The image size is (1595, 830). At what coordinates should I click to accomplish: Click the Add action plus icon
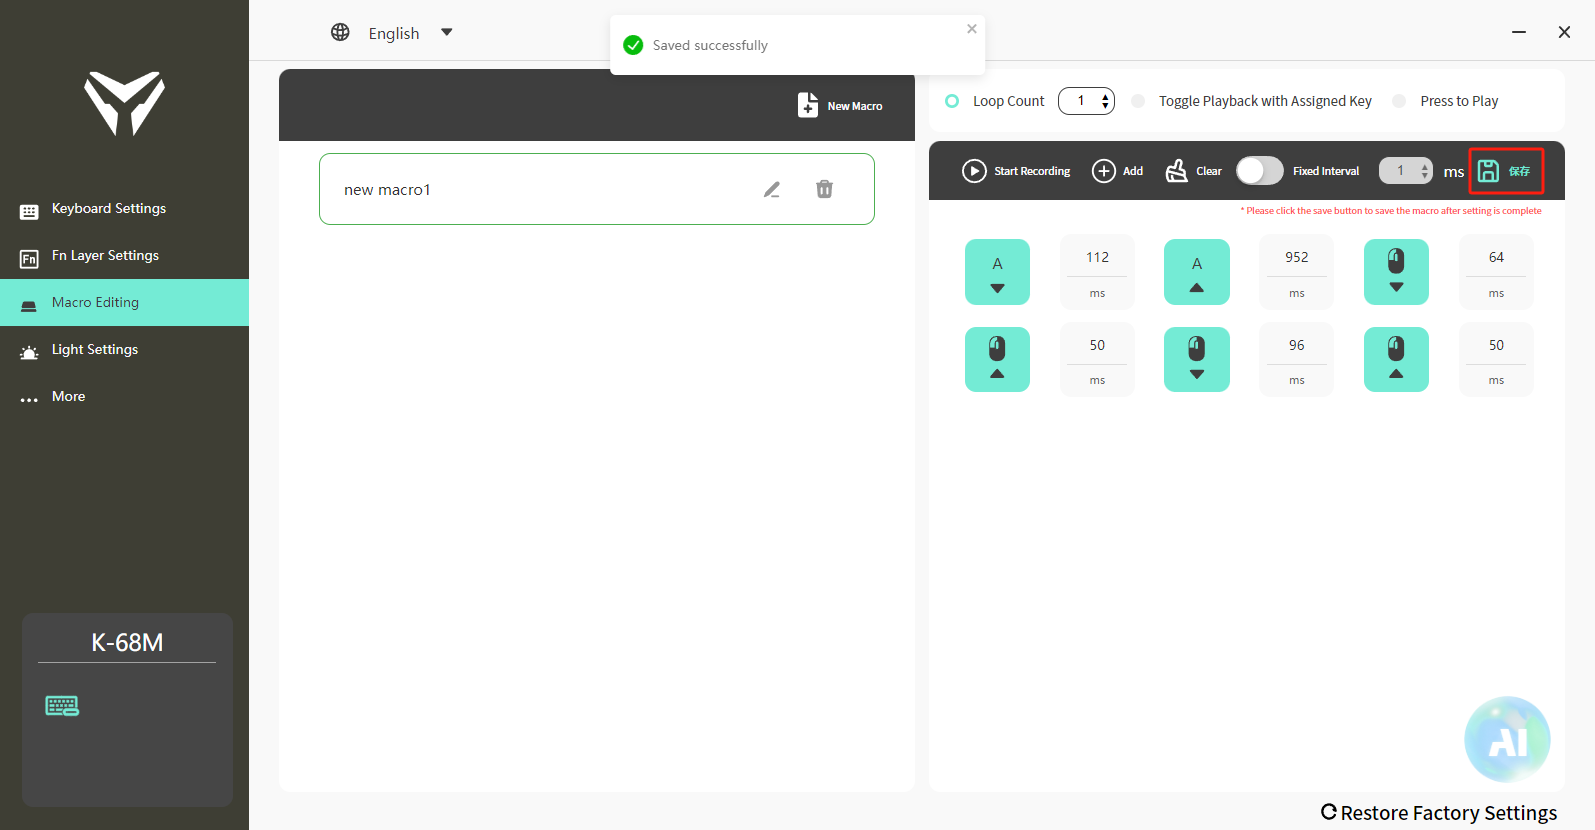pyautogui.click(x=1103, y=171)
